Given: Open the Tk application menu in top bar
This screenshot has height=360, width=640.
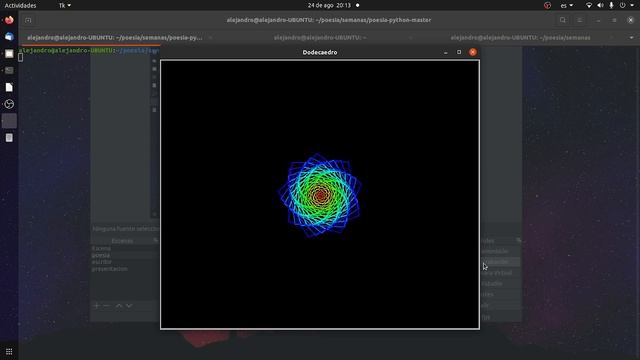Looking at the screenshot, I should [64, 5].
